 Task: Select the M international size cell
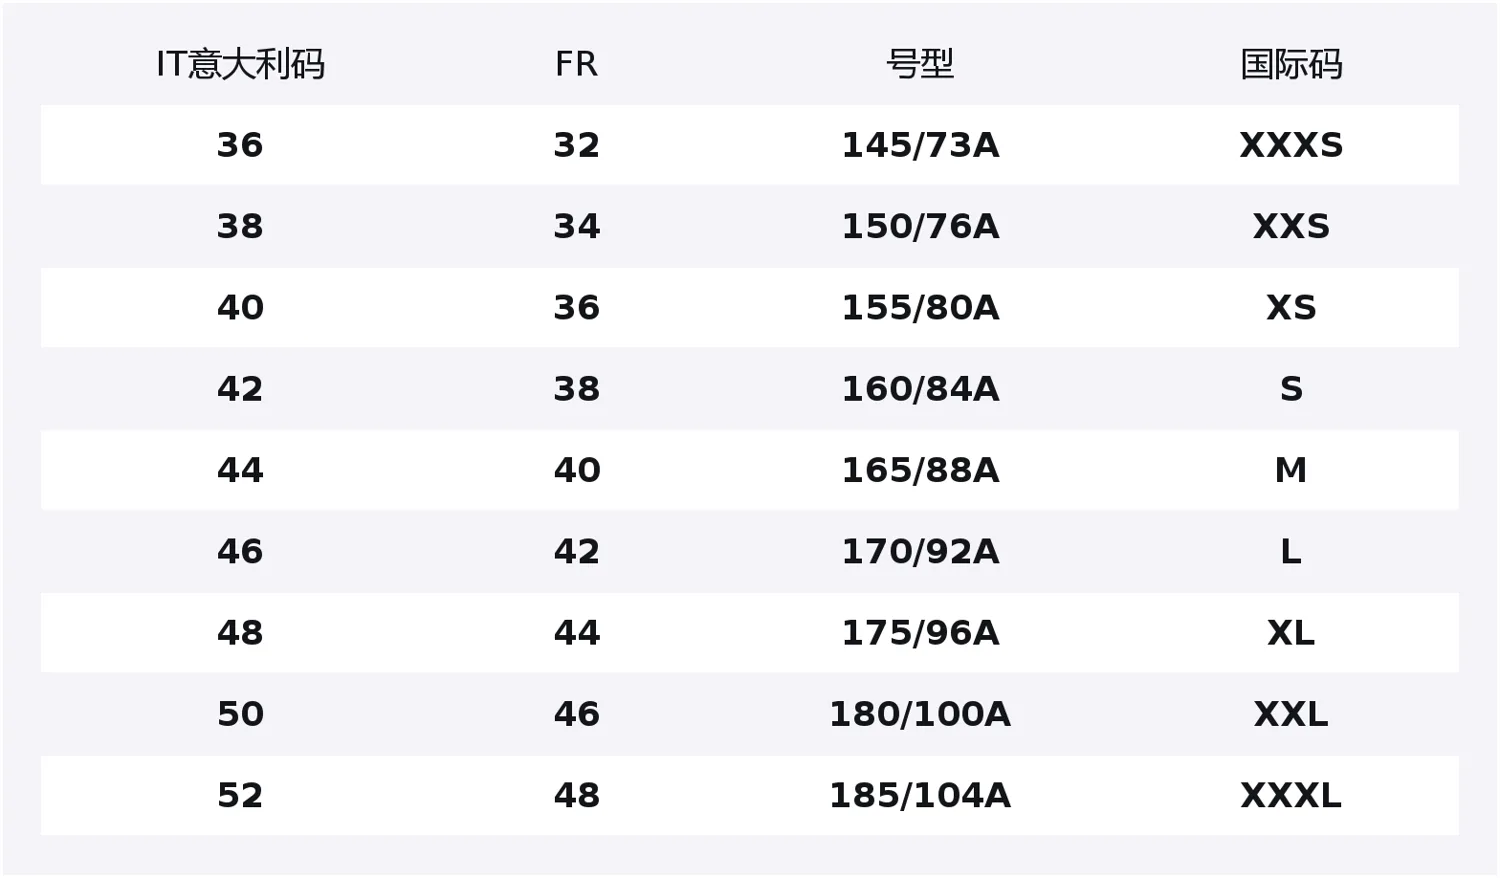1291,470
